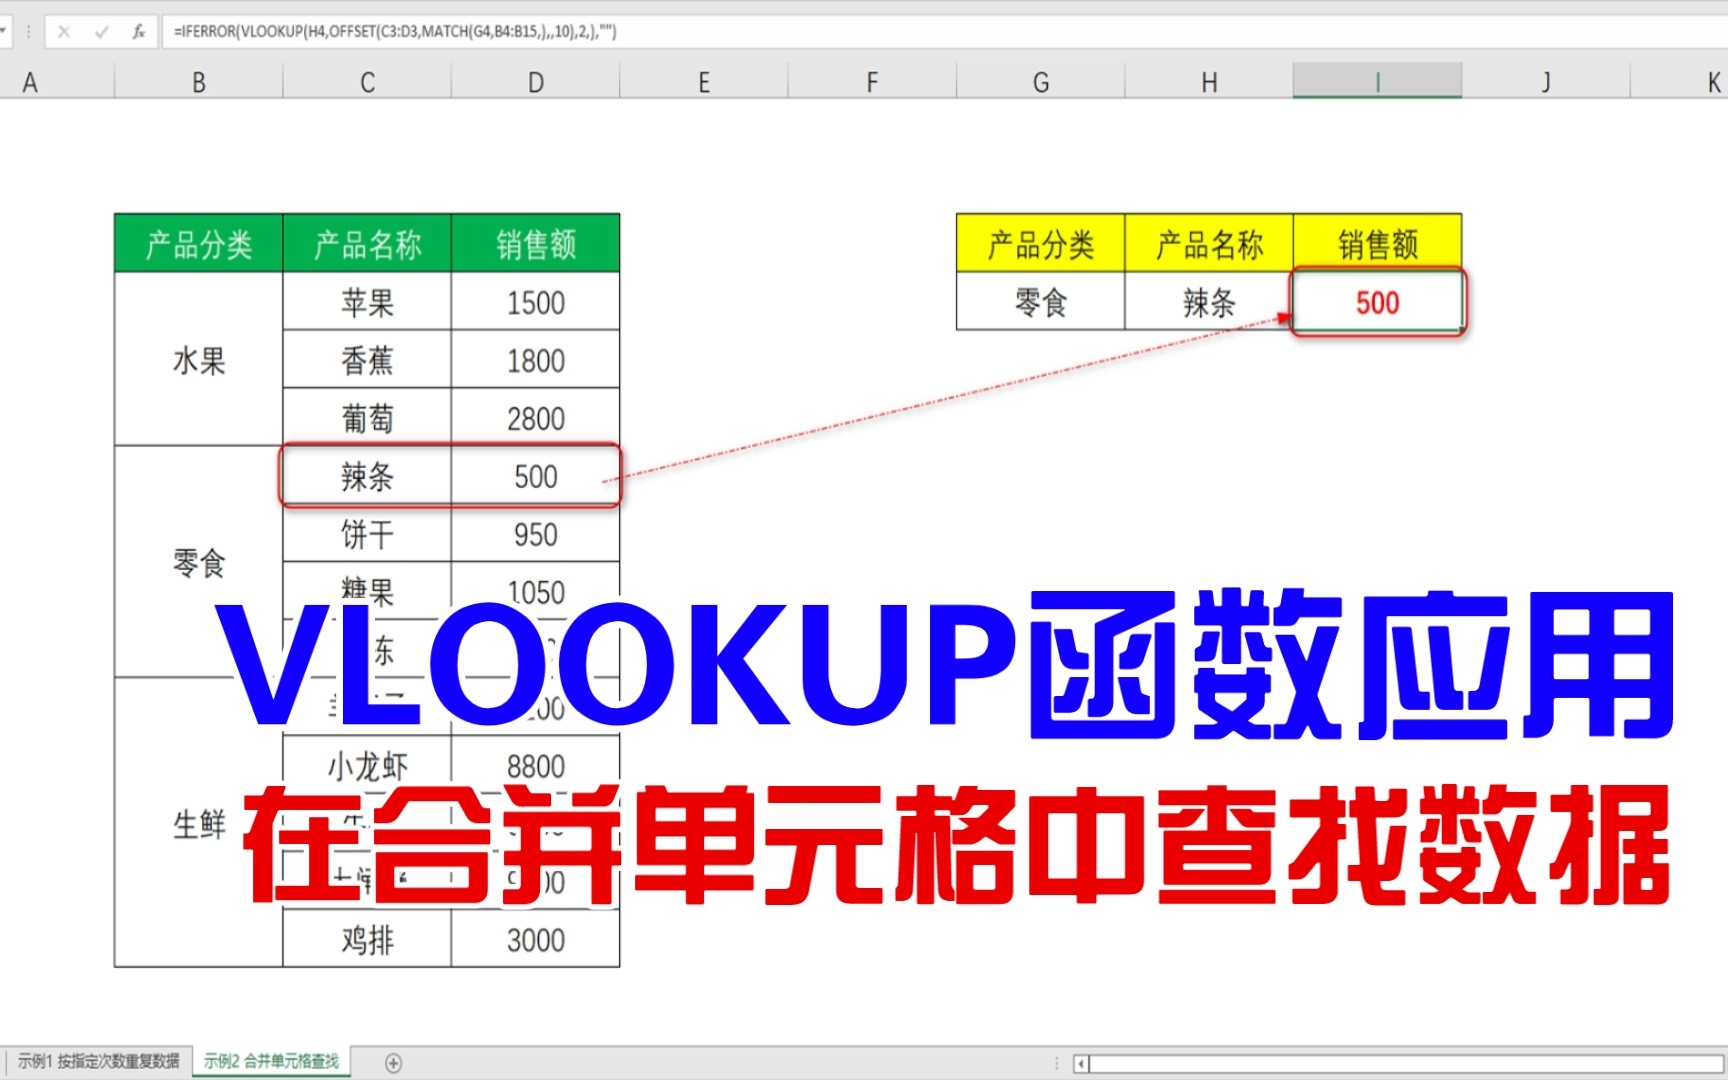The height and width of the screenshot is (1080, 1728).
Task: Select the cell containing 苹果
Action: 366,301
